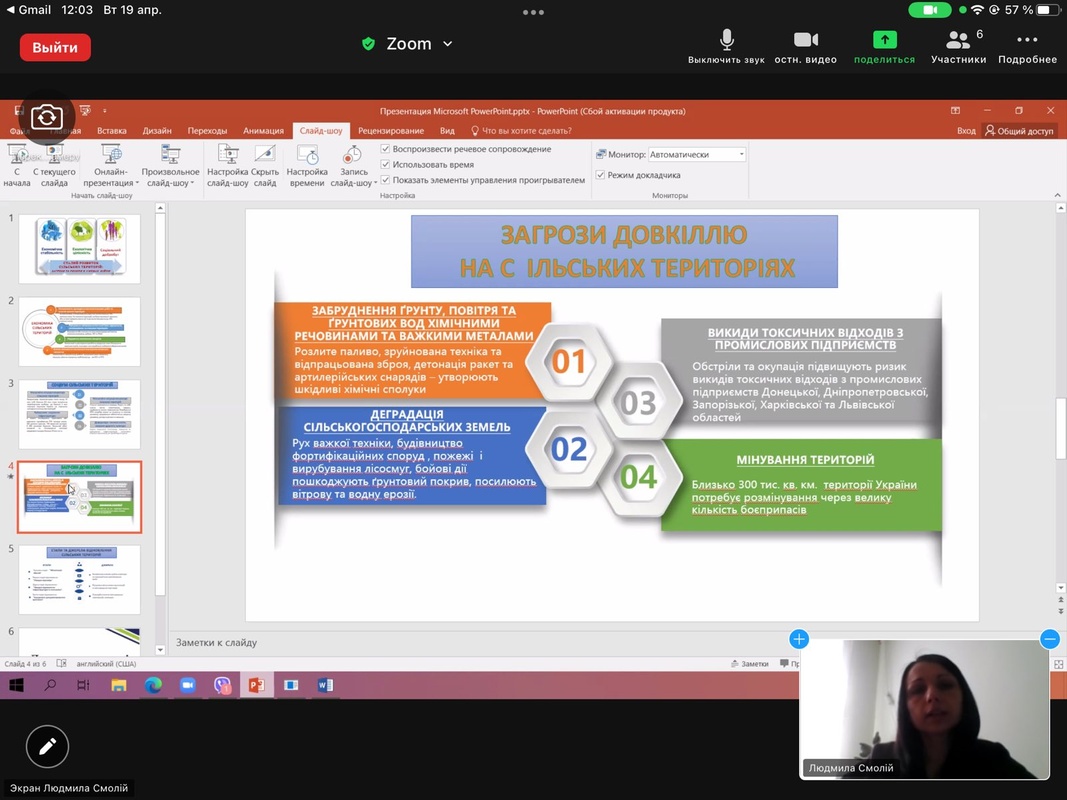1067x800 pixels.
Task: Open the Zoom Participants list
Action: (958, 46)
